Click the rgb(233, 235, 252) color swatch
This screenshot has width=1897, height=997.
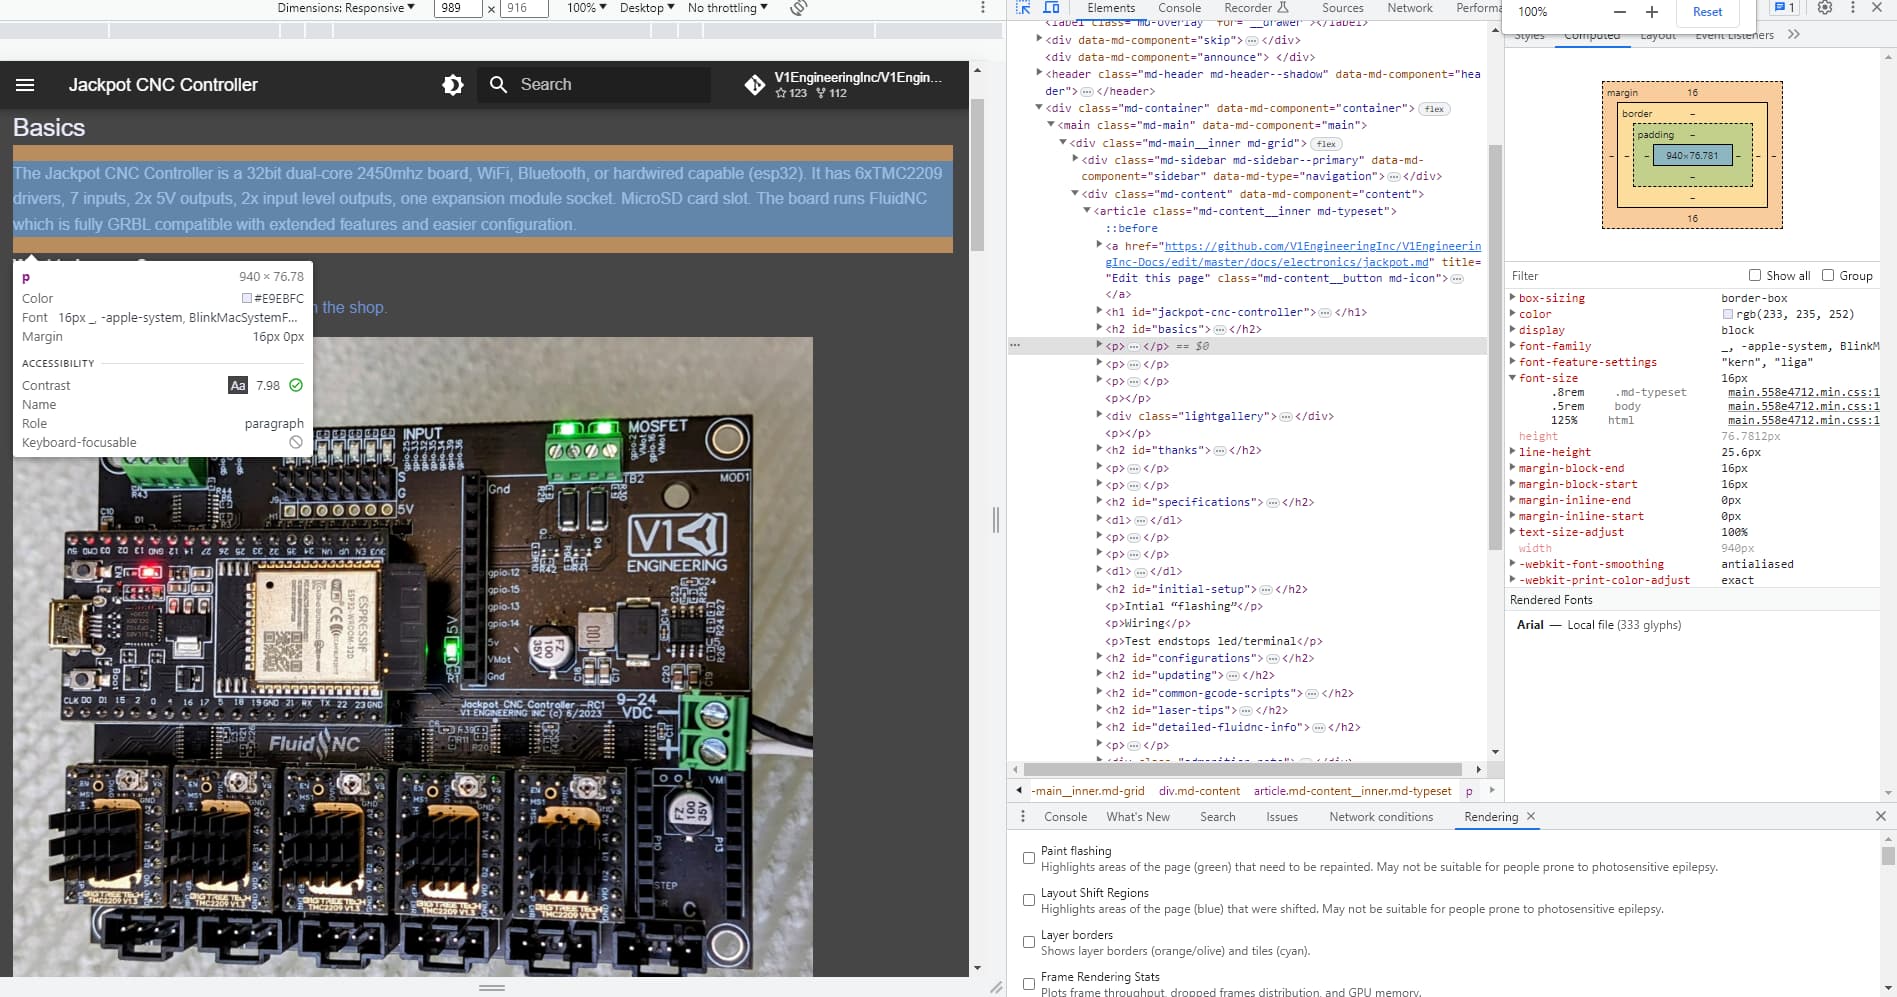1727,314
